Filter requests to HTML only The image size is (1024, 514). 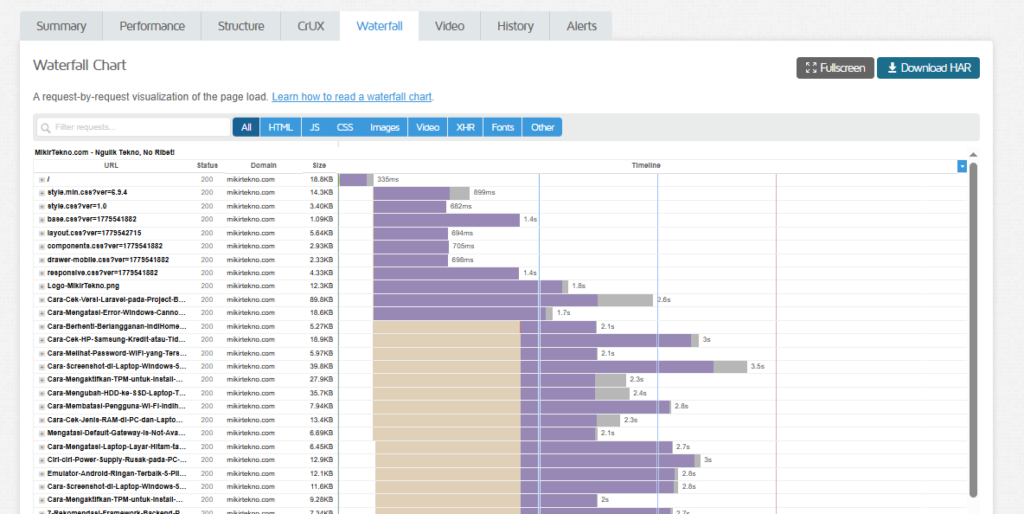281,127
